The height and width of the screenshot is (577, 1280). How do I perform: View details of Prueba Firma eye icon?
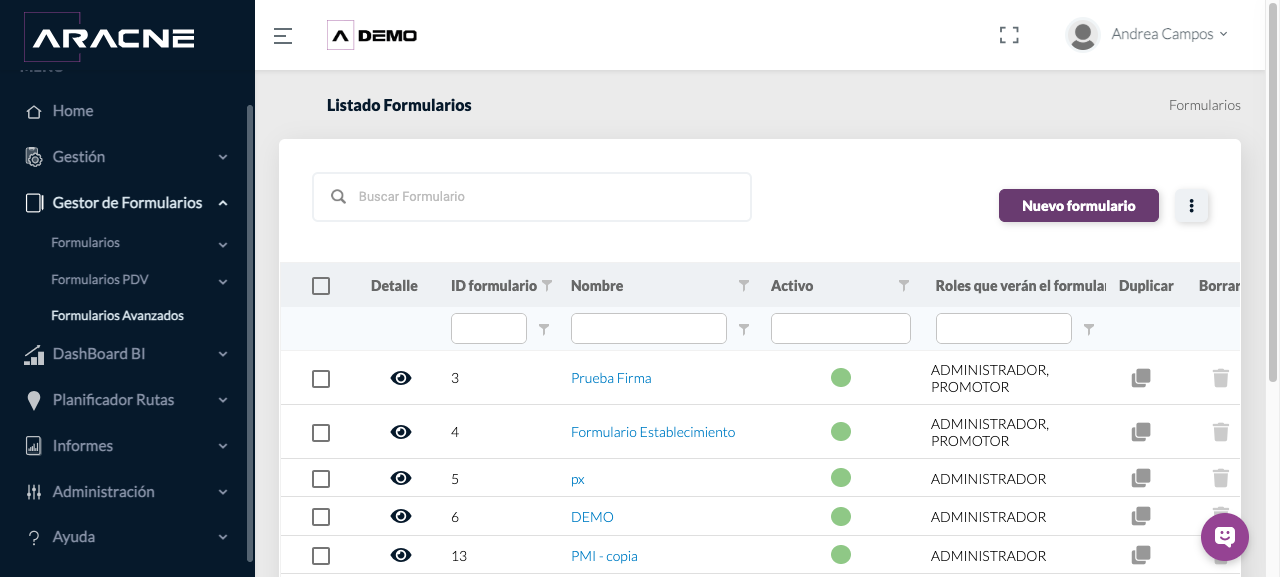[401, 378]
